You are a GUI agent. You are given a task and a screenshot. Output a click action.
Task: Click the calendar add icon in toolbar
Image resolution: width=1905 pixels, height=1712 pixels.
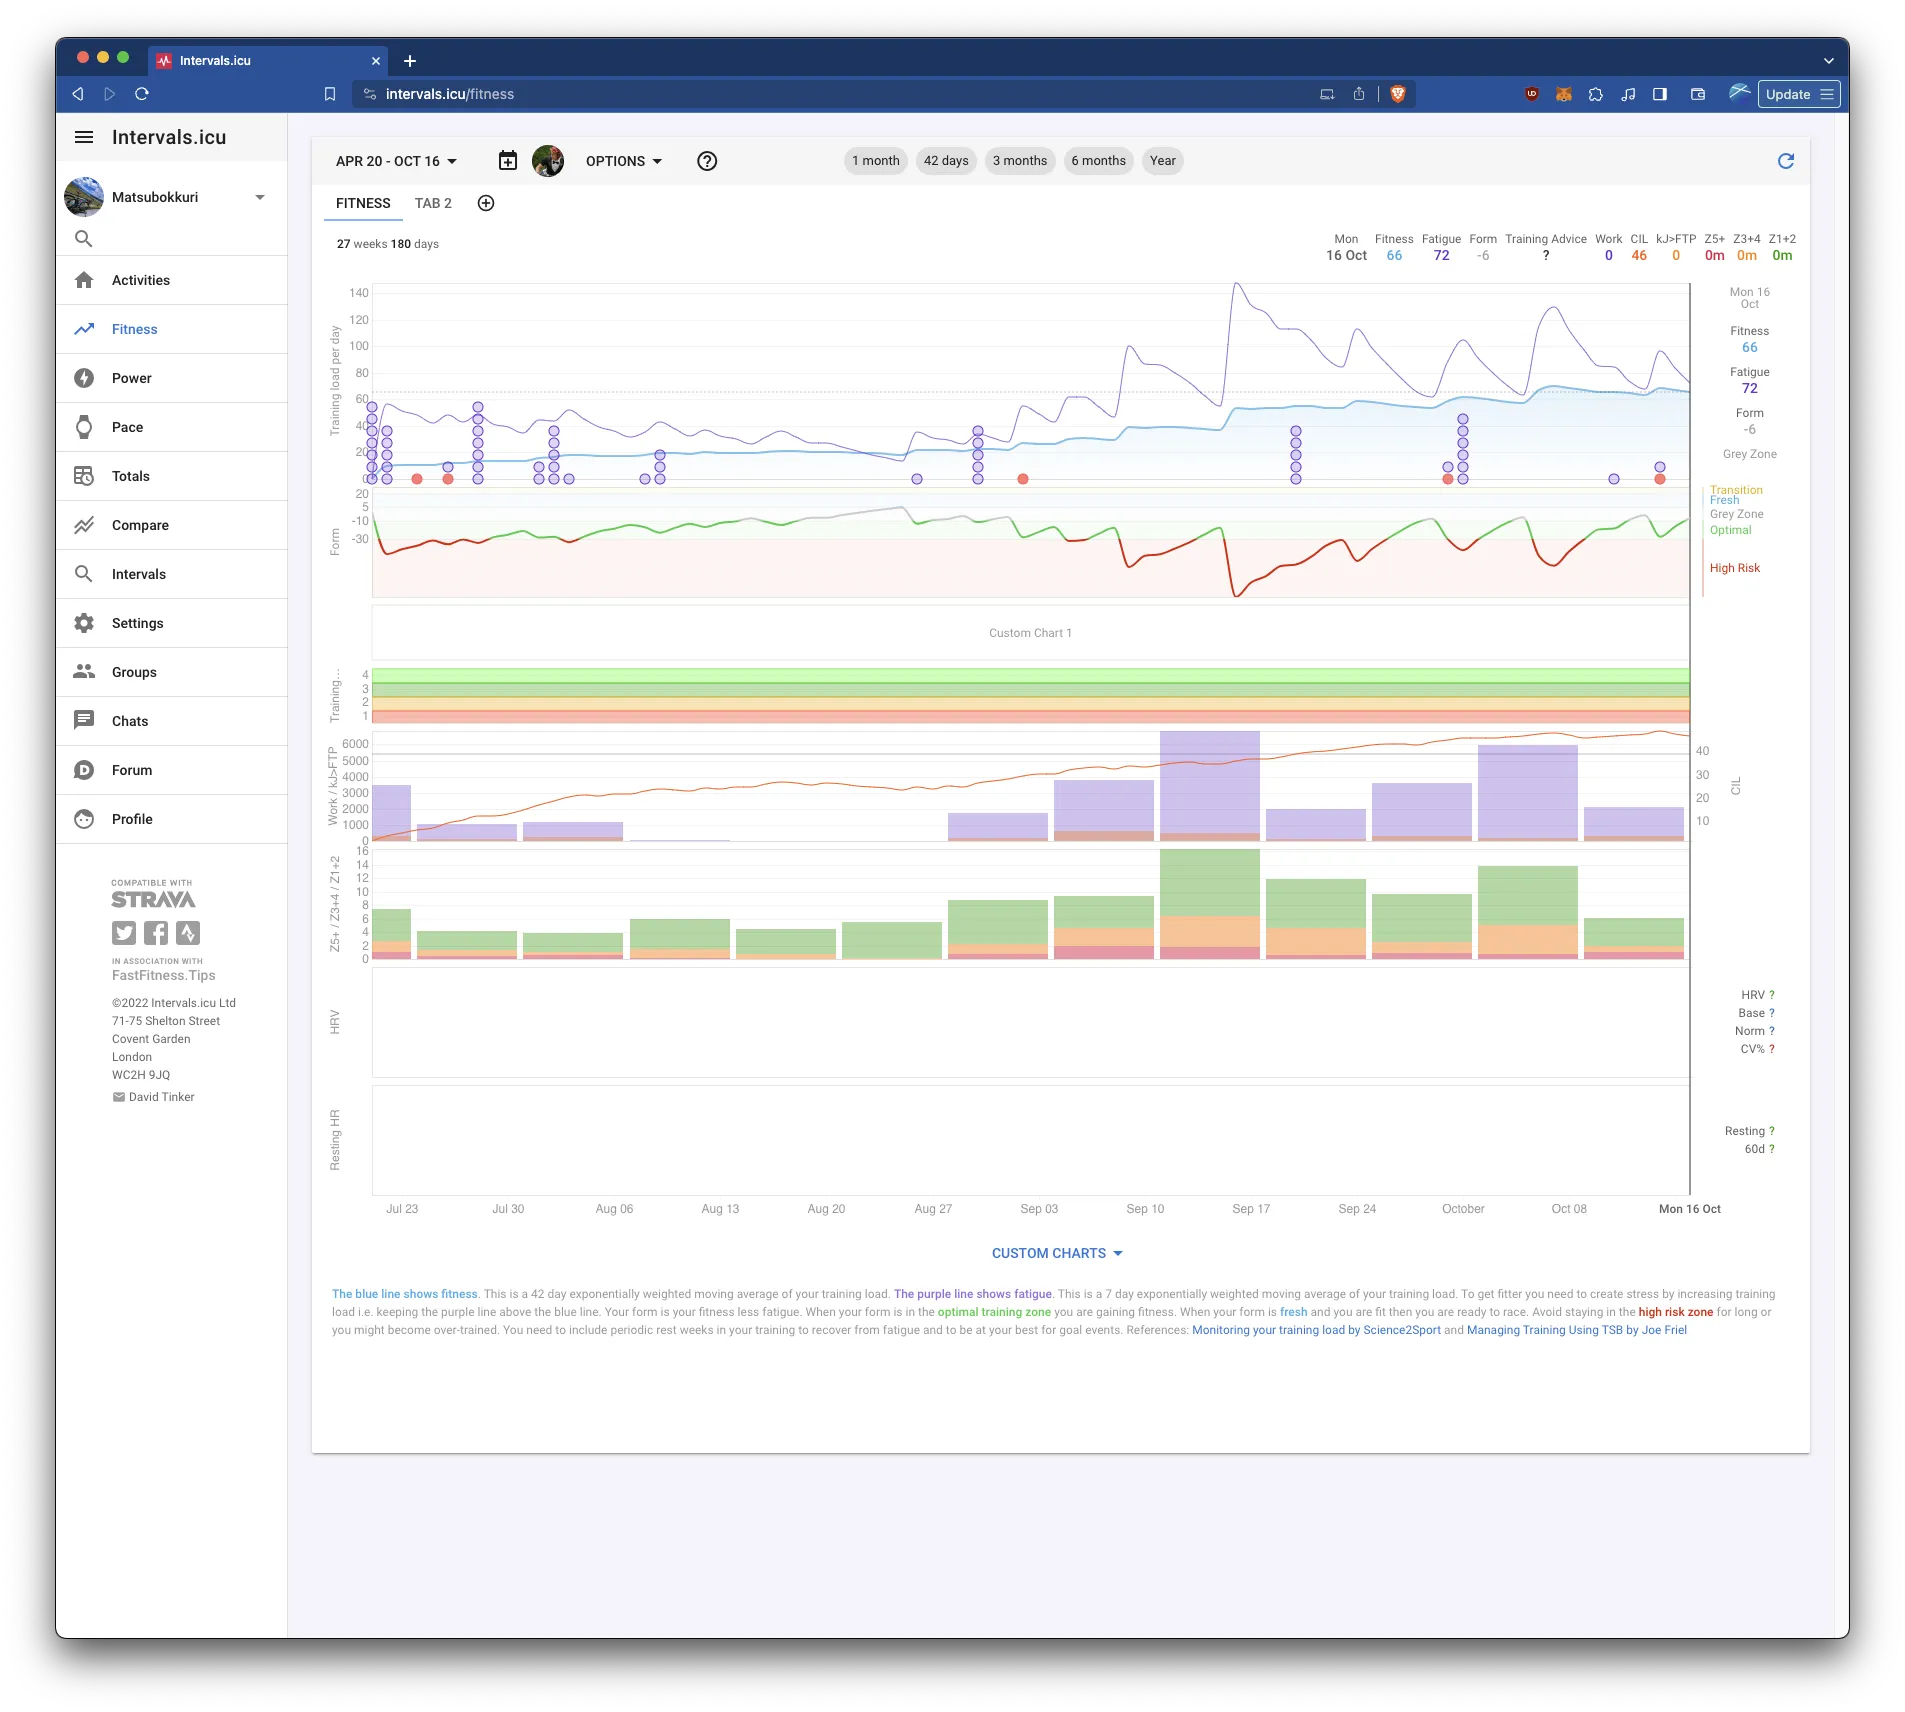pos(508,161)
